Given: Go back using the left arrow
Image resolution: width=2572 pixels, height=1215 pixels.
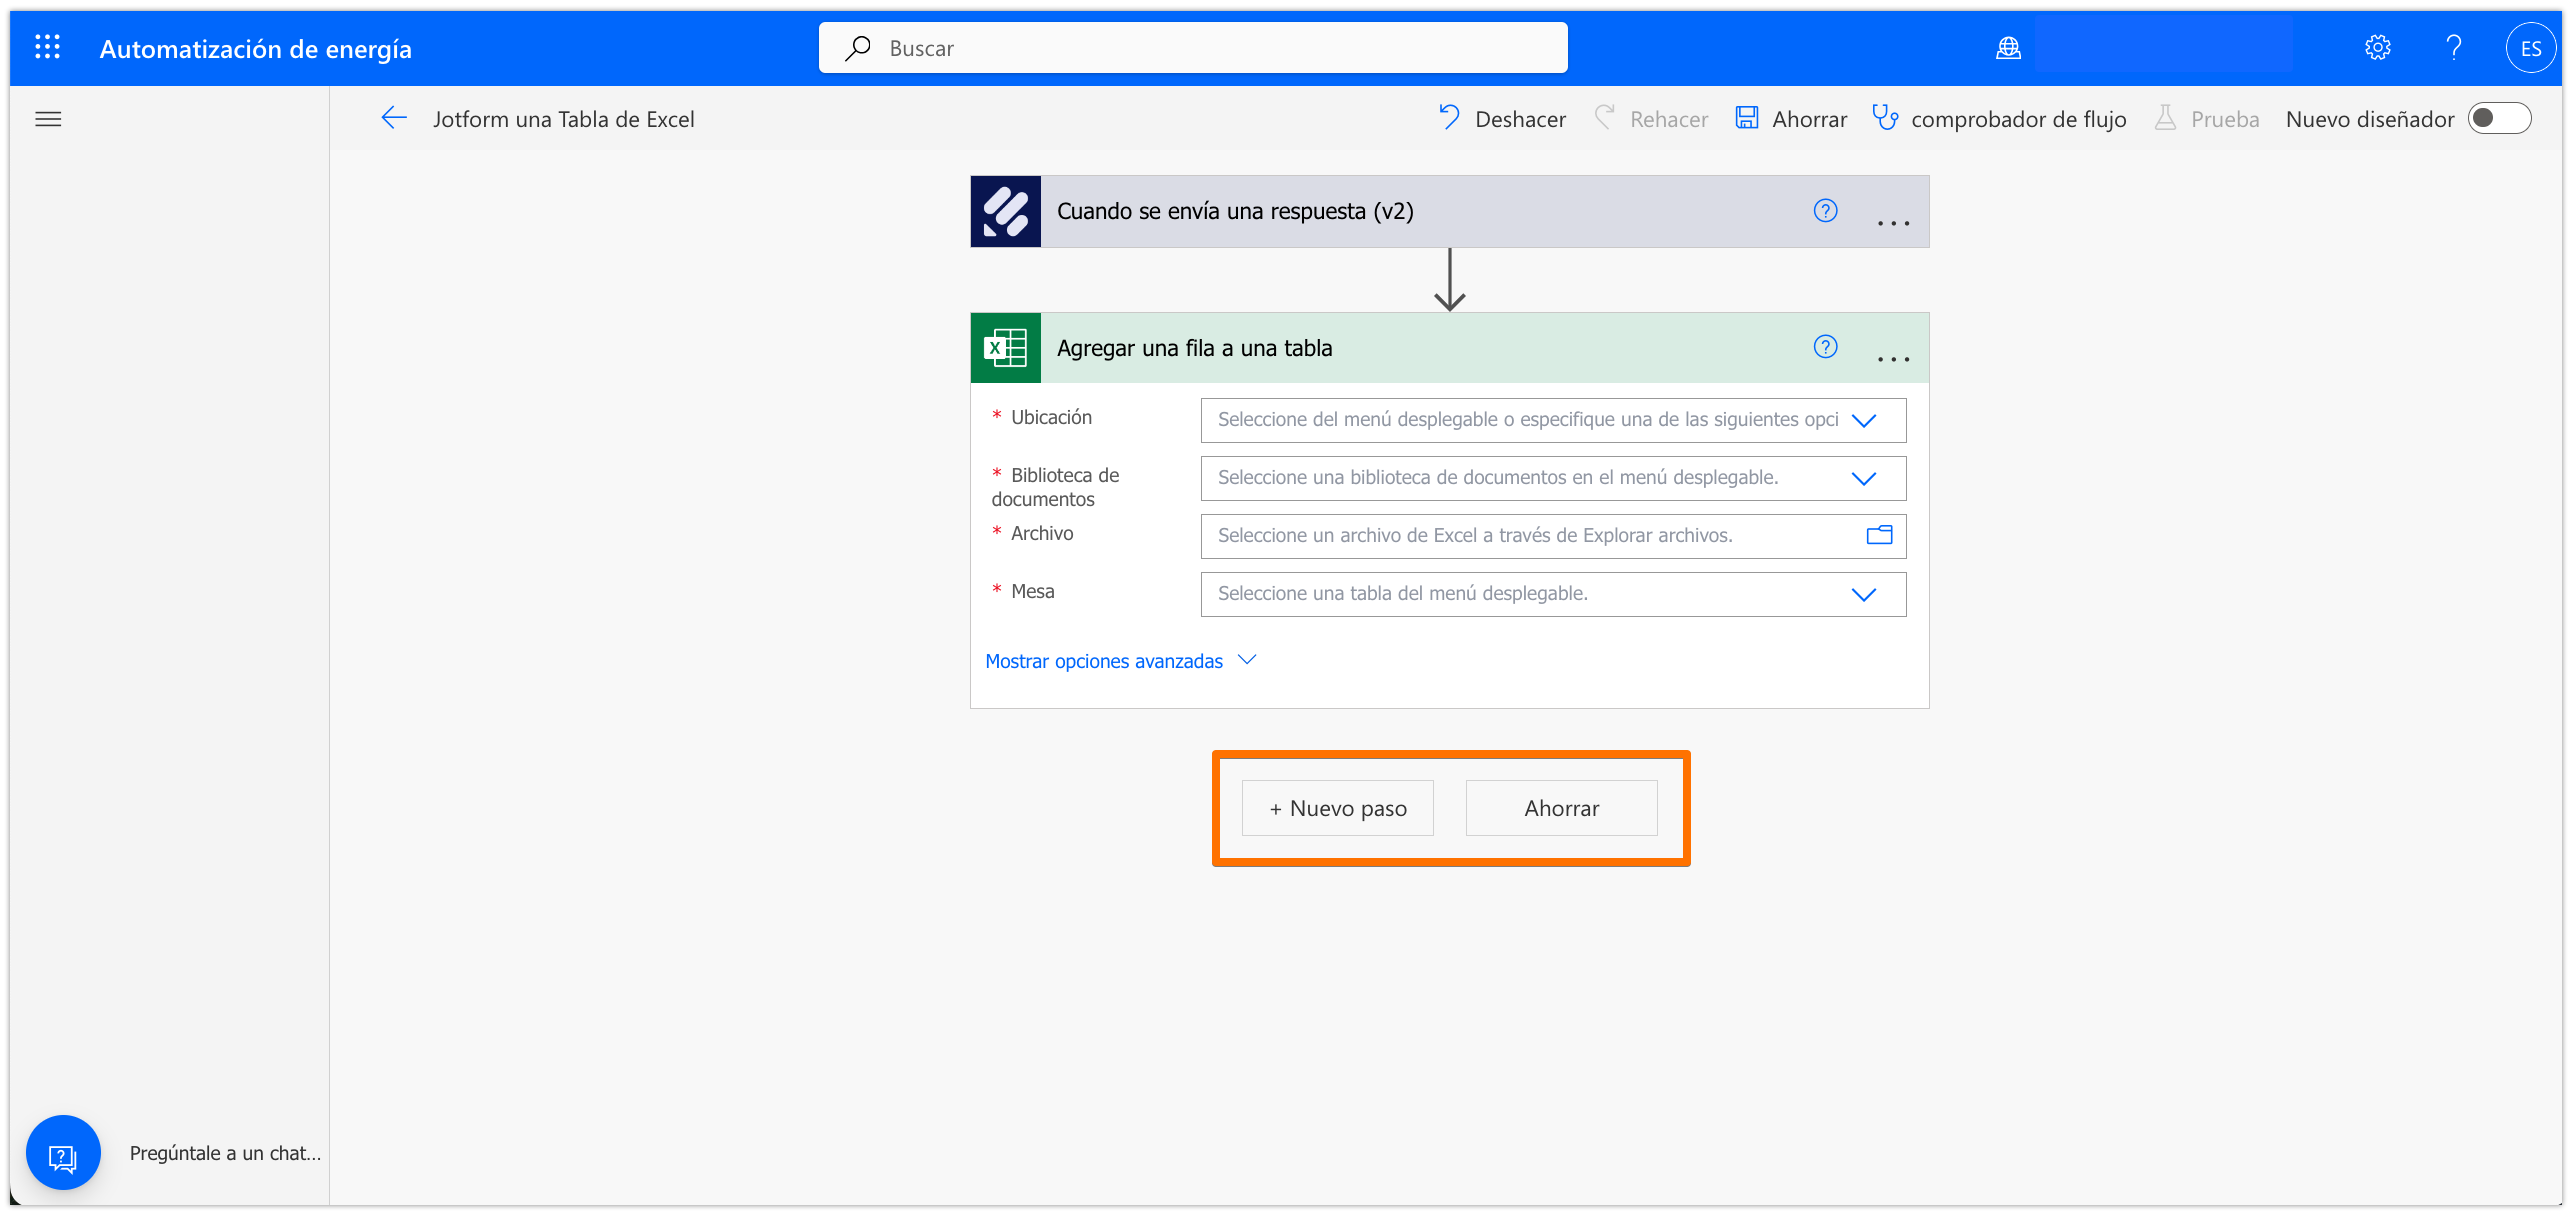Looking at the screenshot, I should [x=393, y=118].
